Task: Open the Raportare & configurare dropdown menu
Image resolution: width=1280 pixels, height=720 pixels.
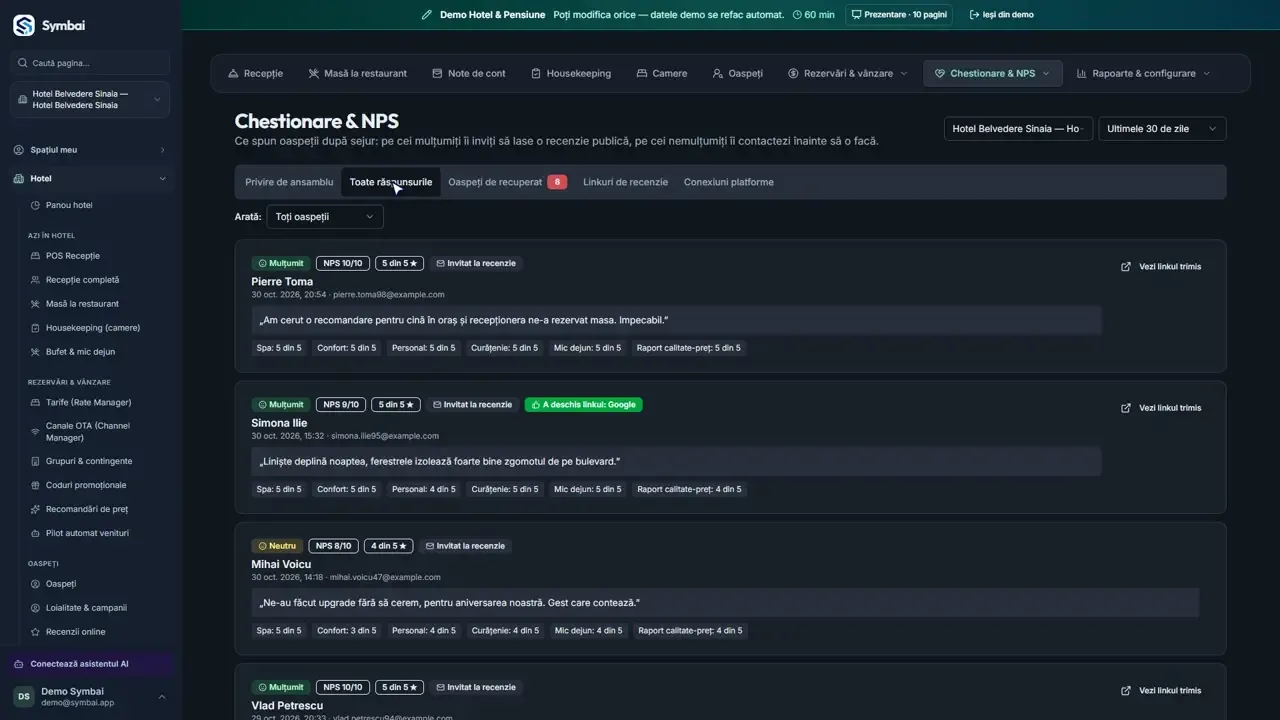Action: tap(1143, 73)
